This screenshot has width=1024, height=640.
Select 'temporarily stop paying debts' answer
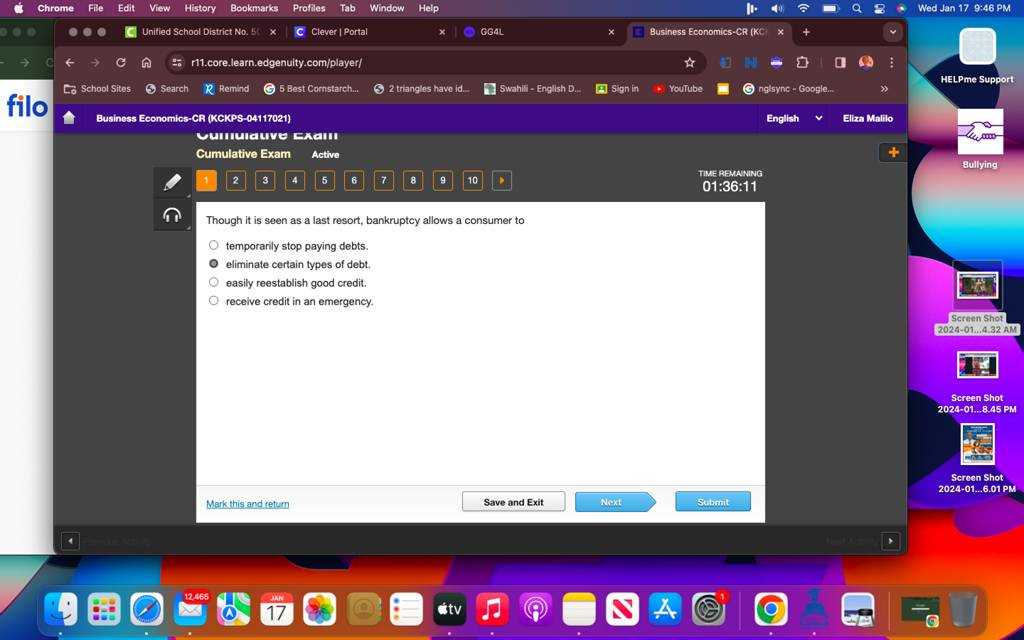pyautogui.click(x=214, y=245)
